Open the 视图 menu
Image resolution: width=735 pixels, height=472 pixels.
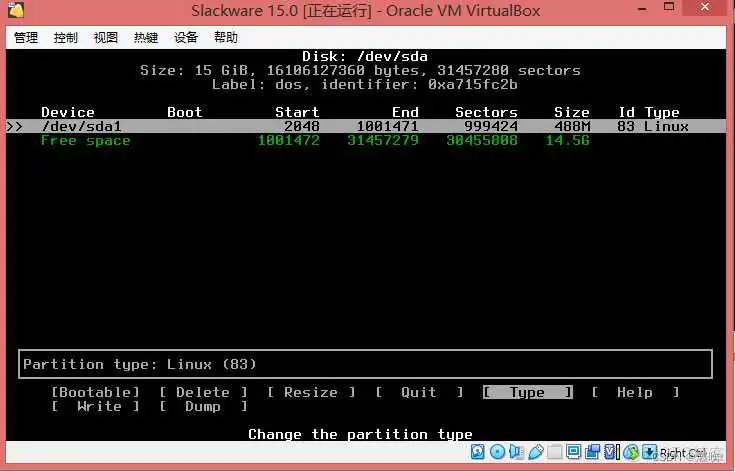coord(105,37)
